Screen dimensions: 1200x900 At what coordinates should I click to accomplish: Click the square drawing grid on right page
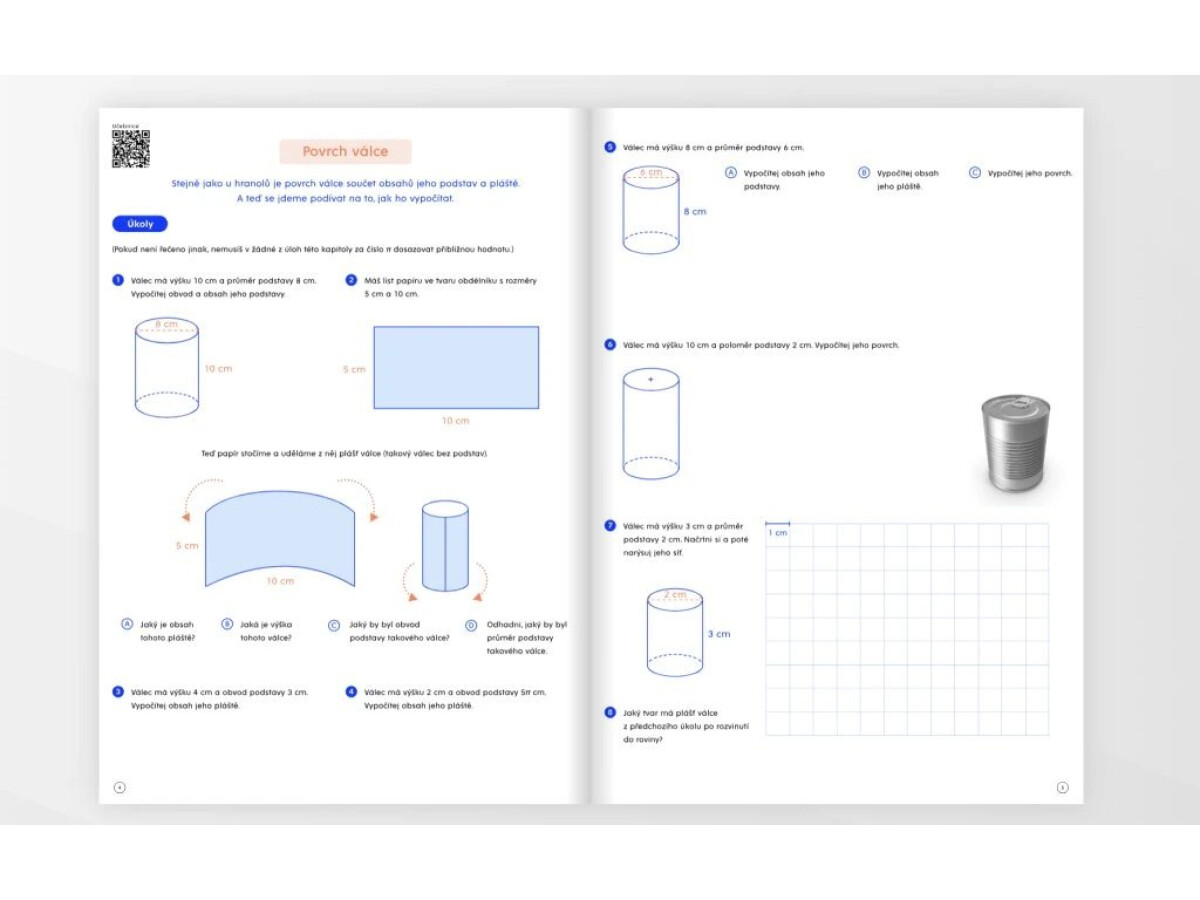pos(907,629)
